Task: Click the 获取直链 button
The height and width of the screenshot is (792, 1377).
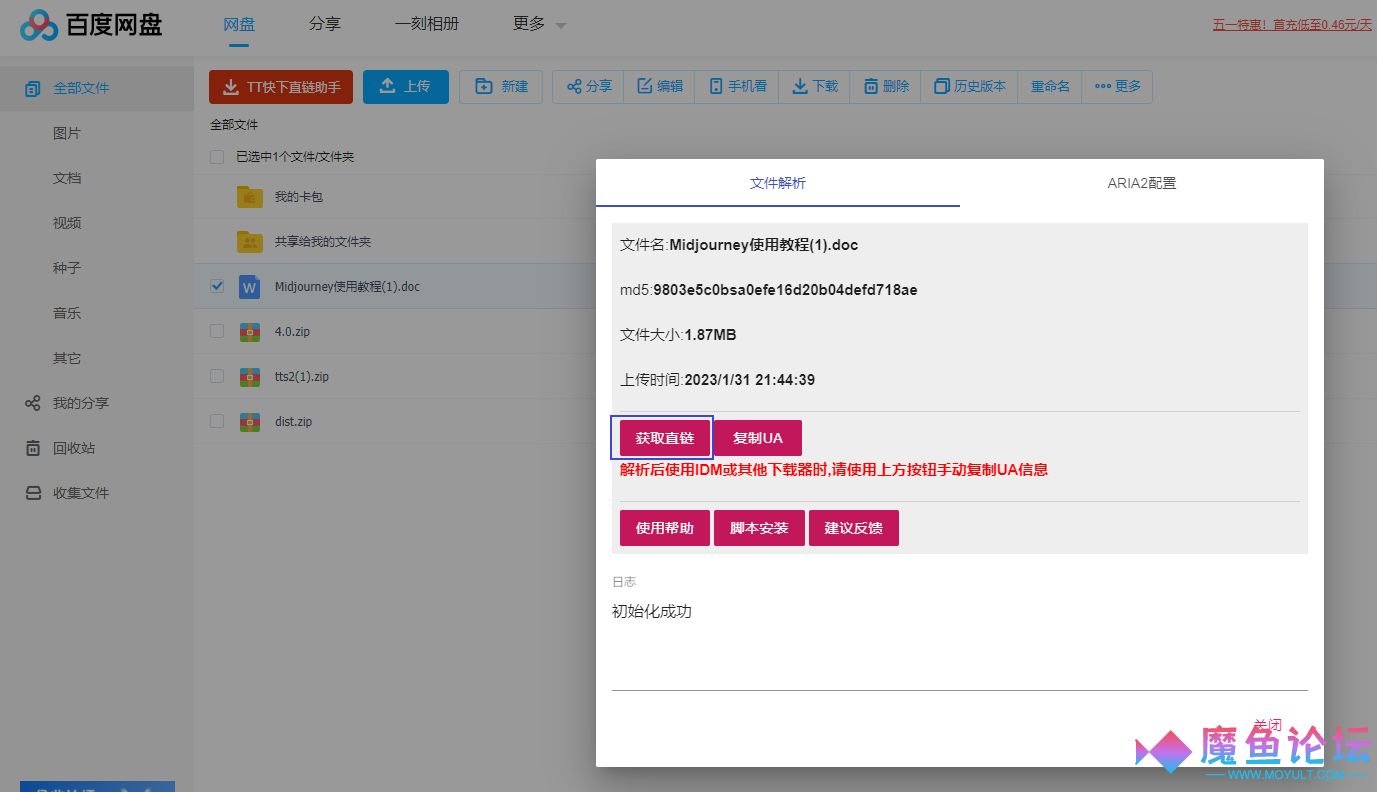Action: tap(665, 438)
